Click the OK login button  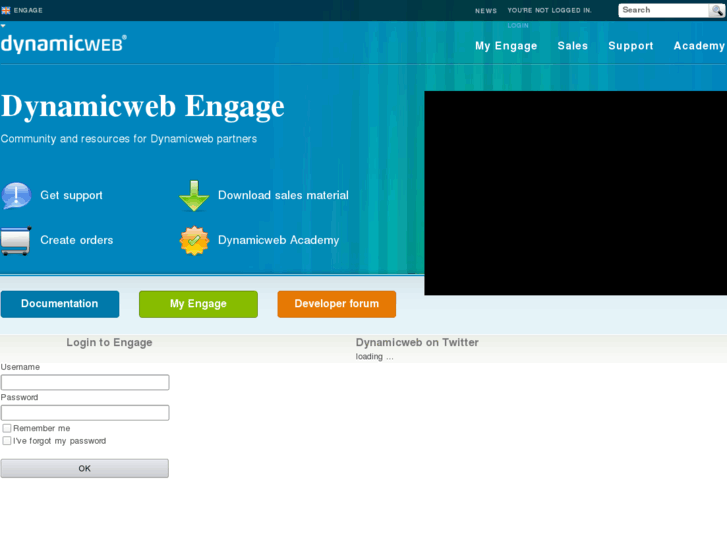pyautogui.click(x=85, y=468)
